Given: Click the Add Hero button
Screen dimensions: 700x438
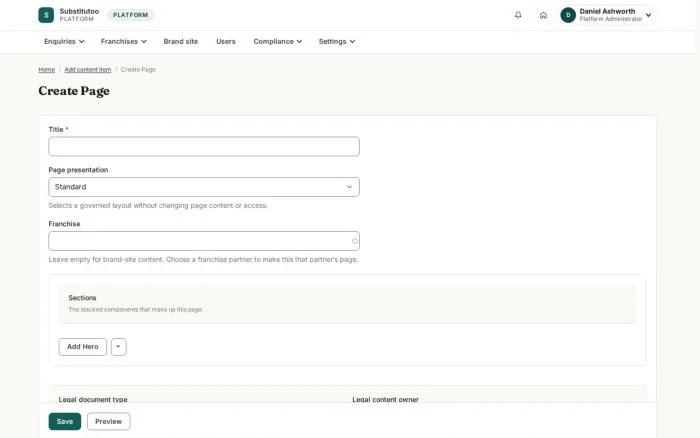Looking at the screenshot, I should click(83, 347).
